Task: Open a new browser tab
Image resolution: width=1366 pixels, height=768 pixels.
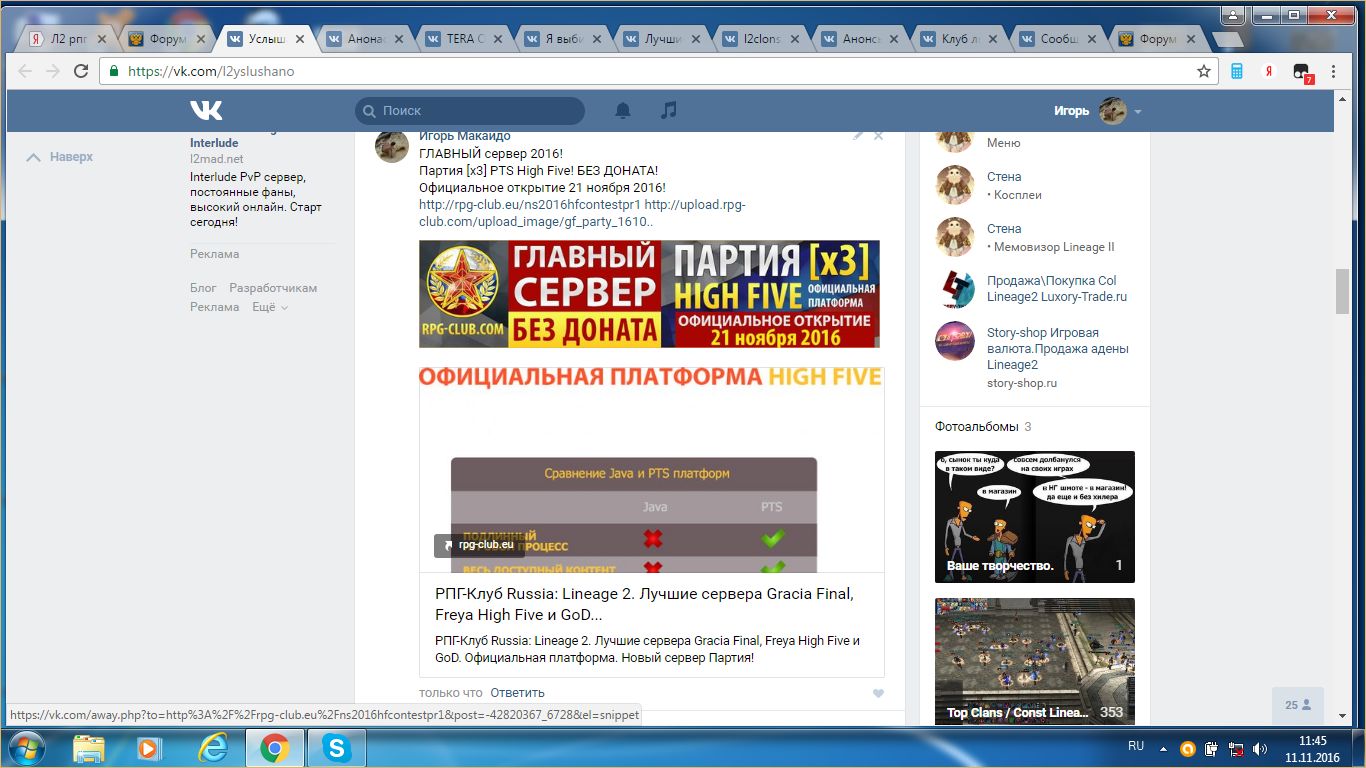Action: 1225,40
